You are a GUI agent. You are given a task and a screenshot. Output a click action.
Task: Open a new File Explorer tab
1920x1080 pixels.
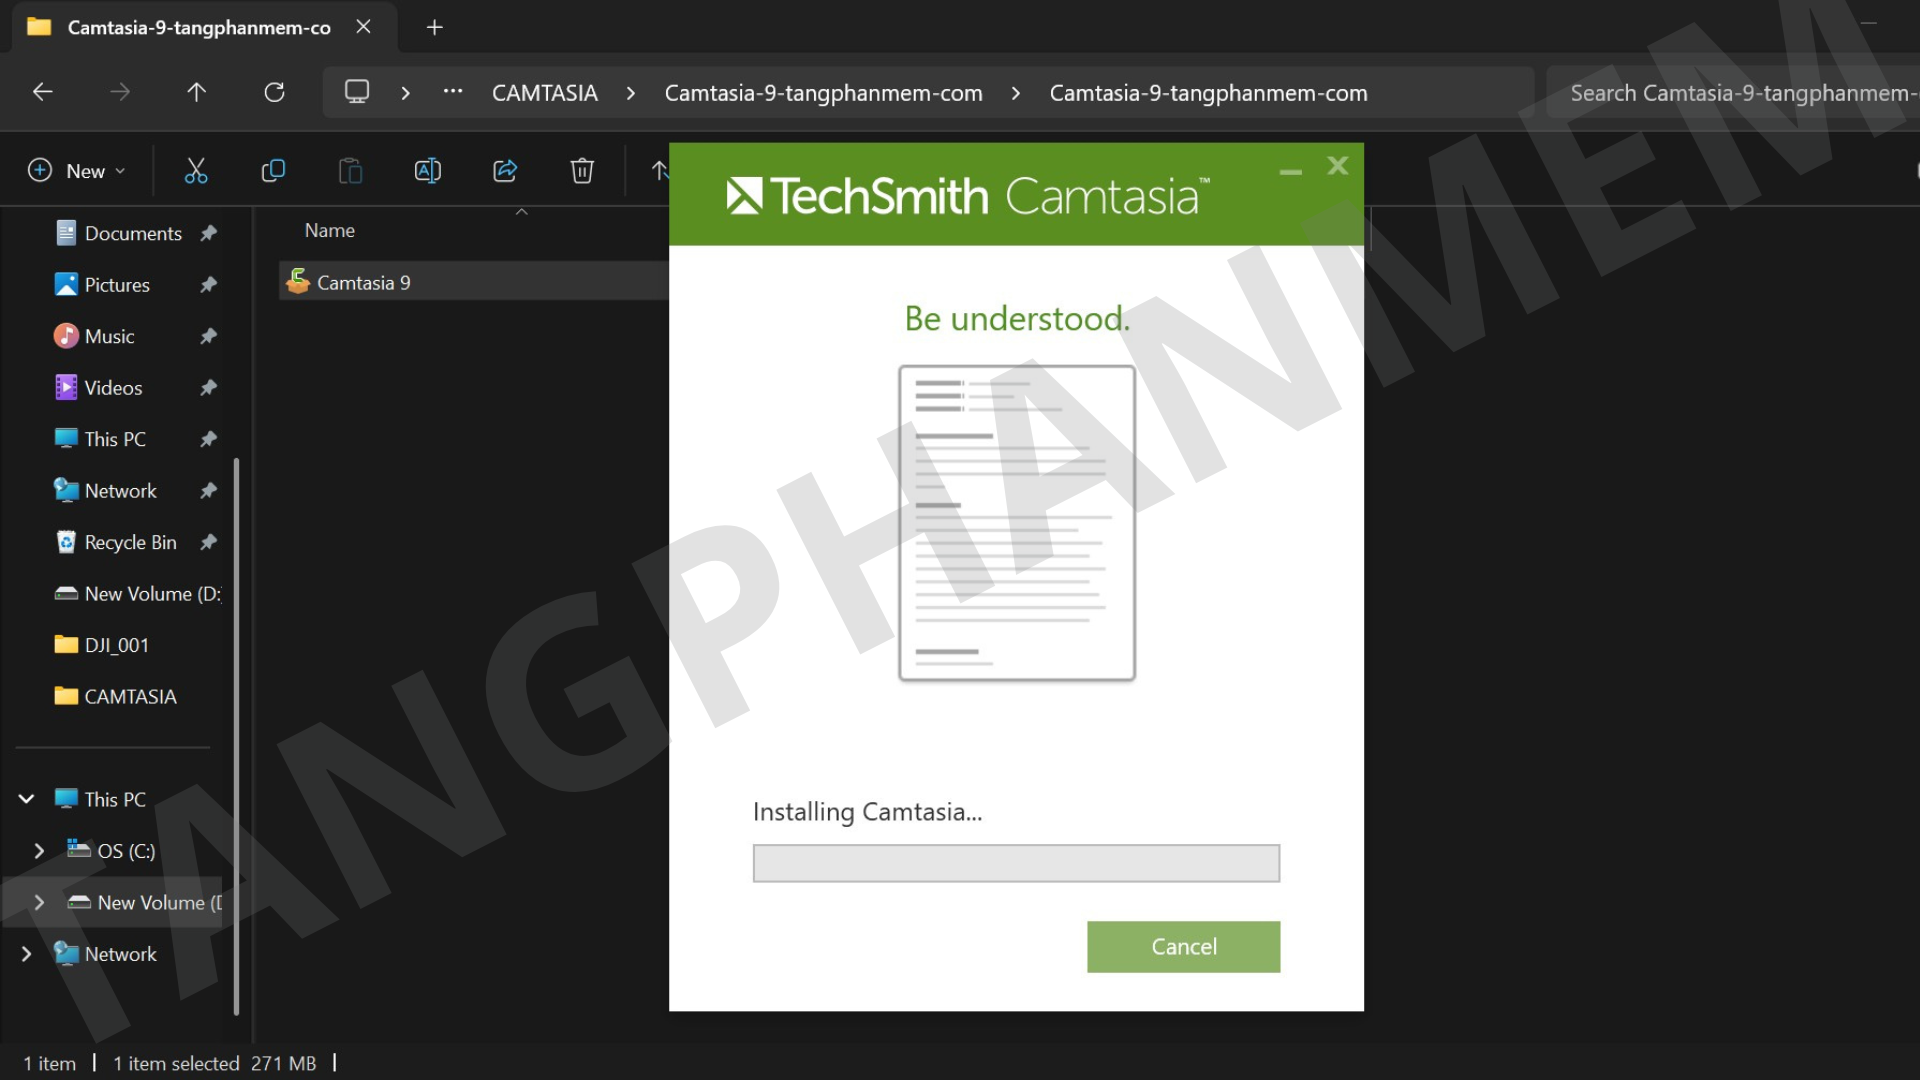coord(434,28)
